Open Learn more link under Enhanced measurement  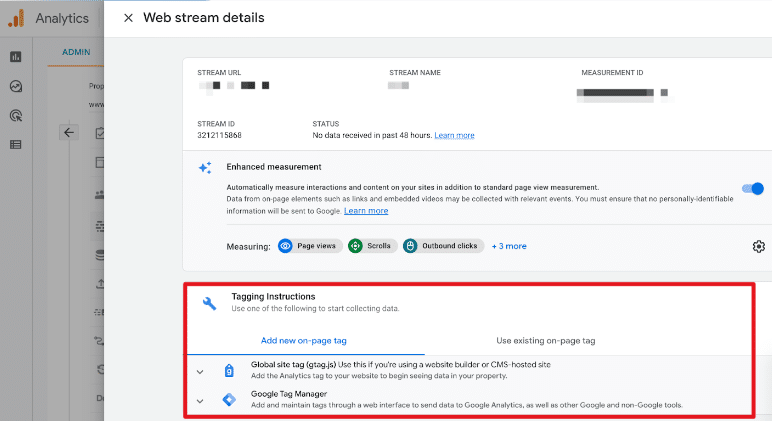tap(366, 211)
